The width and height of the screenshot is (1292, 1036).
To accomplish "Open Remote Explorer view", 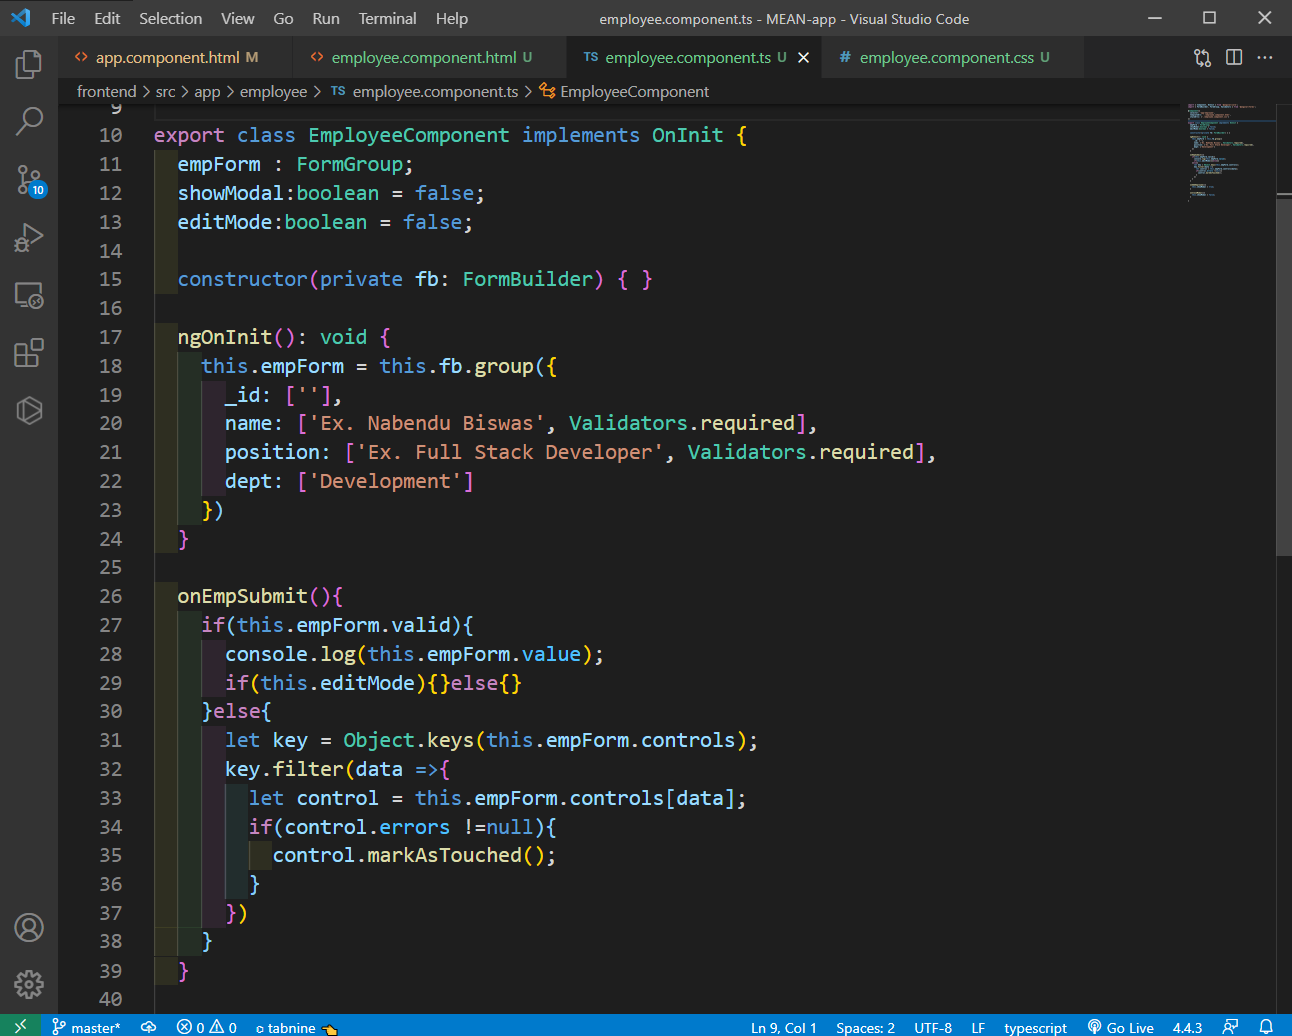I will (29, 295).
